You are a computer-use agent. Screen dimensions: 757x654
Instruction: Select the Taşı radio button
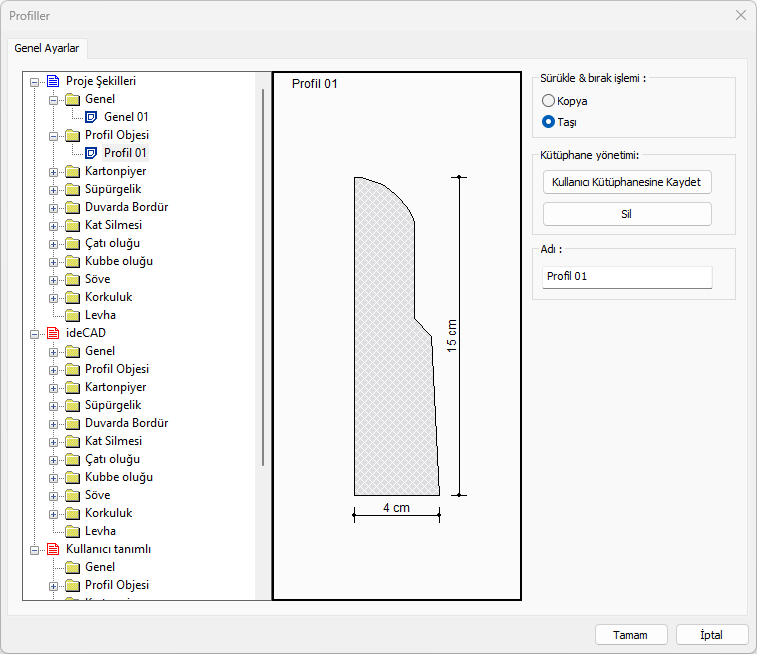tap(548, 122)
